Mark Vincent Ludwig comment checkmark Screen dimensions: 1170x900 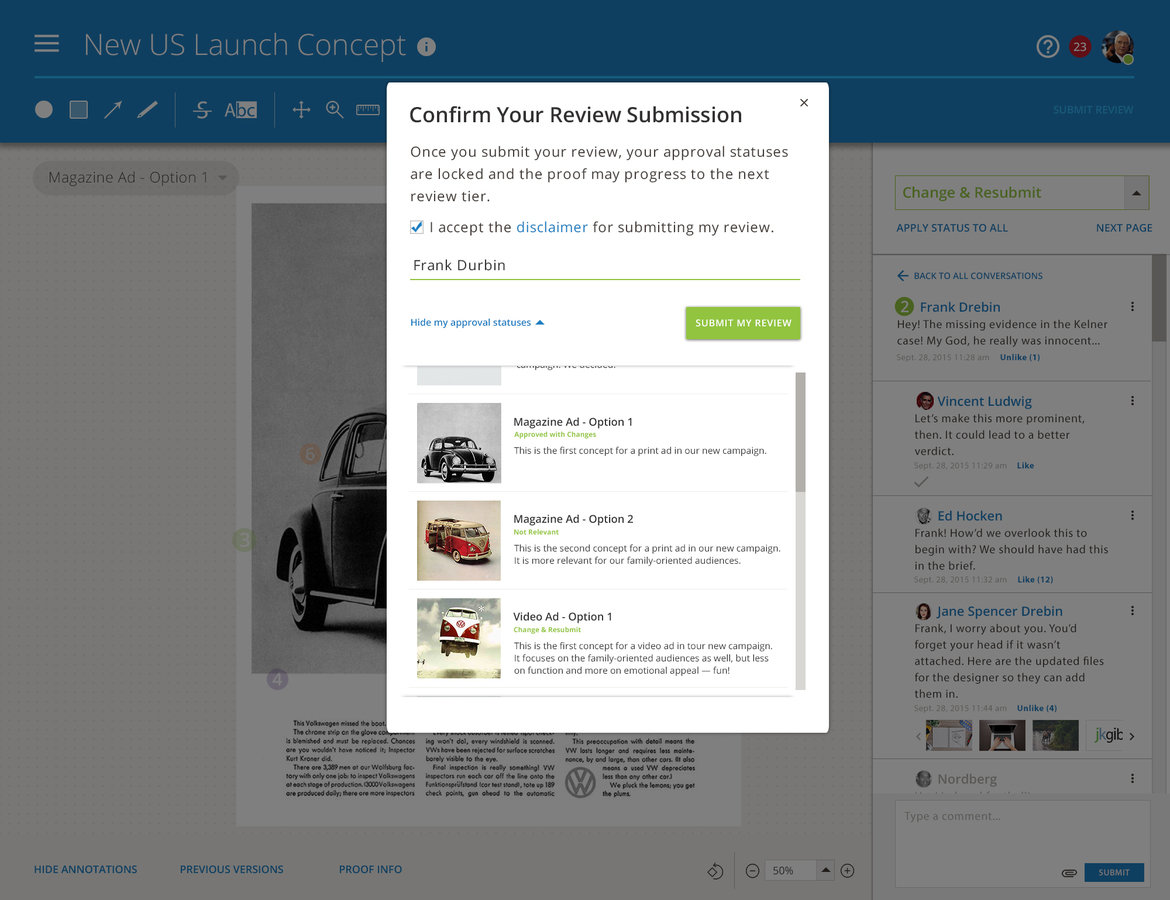pos(922,482)
